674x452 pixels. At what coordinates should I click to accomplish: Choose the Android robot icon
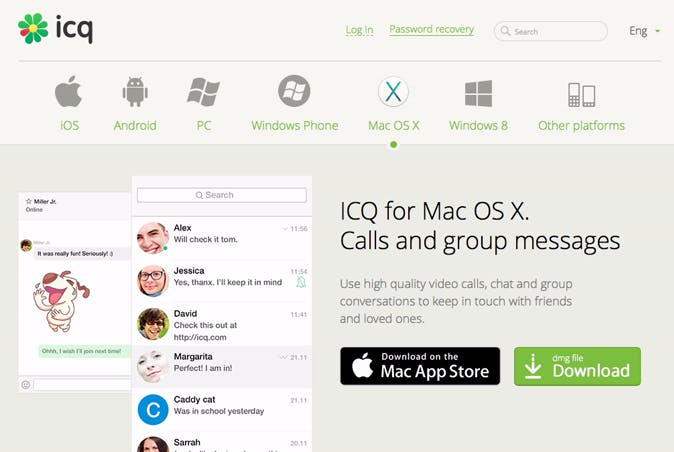coord(135,92)
